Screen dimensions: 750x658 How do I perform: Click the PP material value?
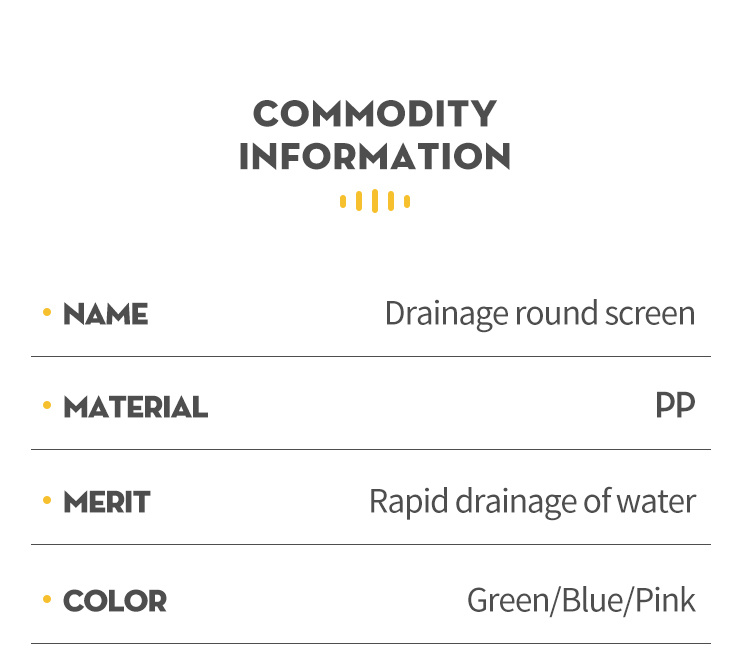point(675,406)
